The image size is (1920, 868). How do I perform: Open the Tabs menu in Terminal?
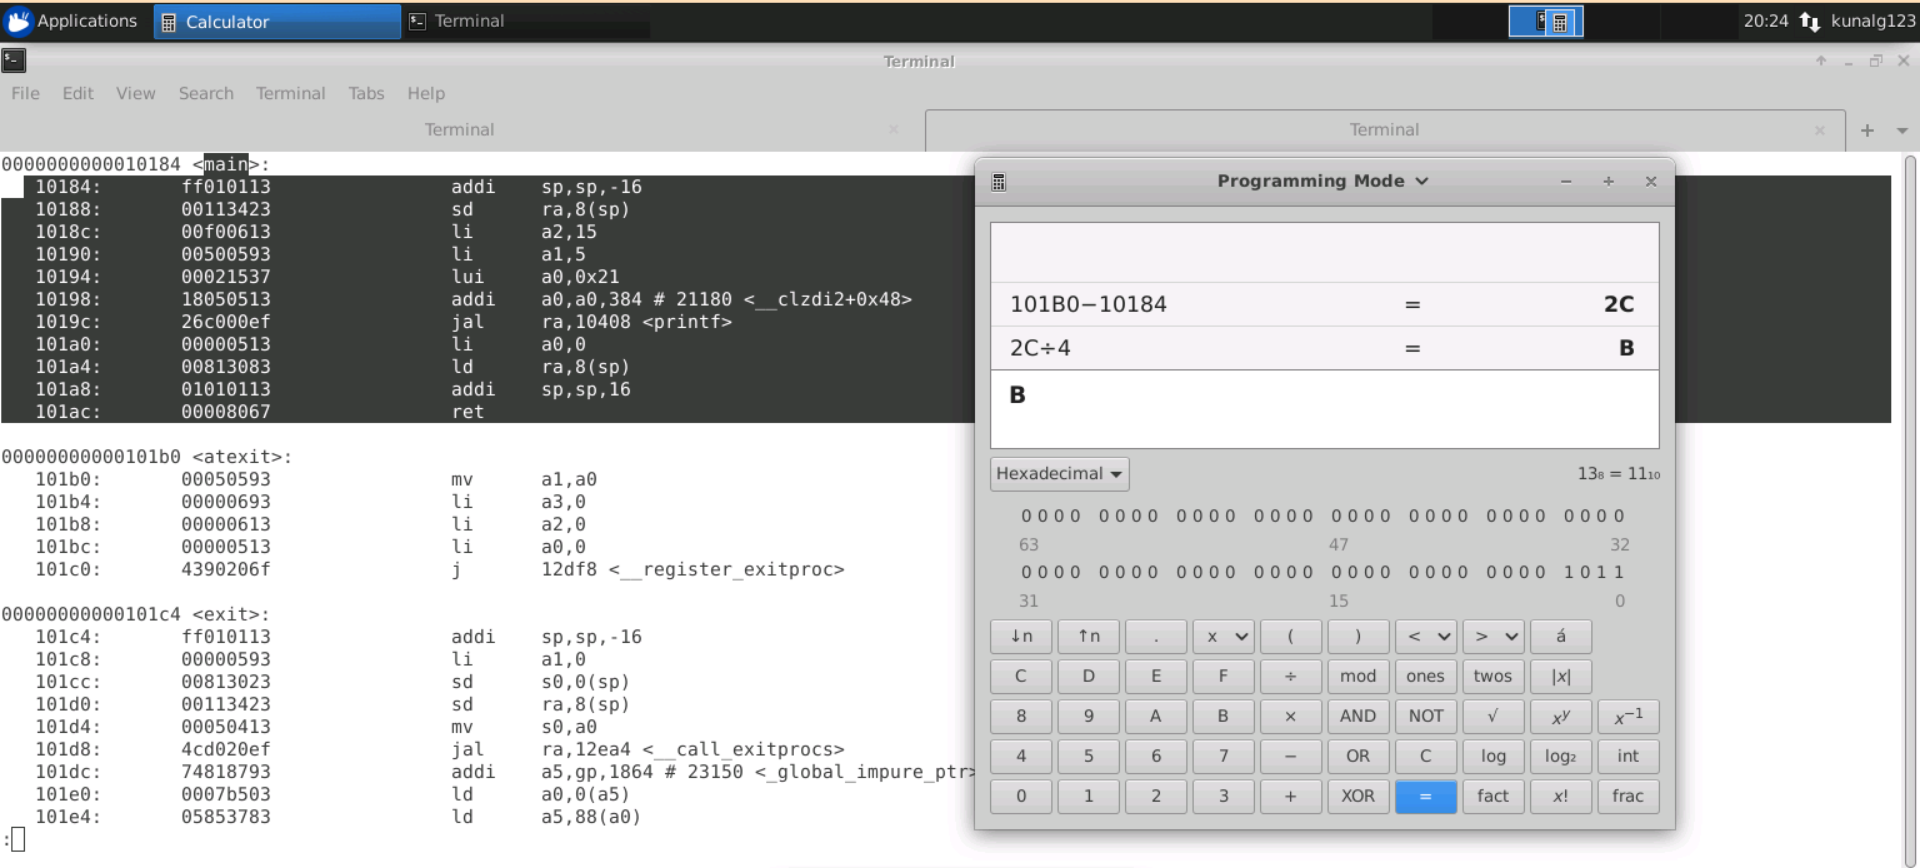click(x=366, y=93)
